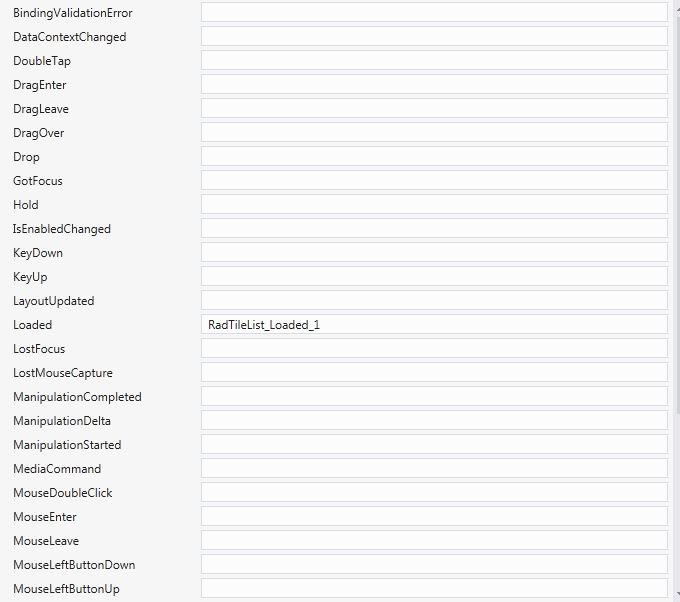The width and height of the screenshot is (680, 602).
Task: Click the LayoutUpdated event field
Action: point(434,300)
